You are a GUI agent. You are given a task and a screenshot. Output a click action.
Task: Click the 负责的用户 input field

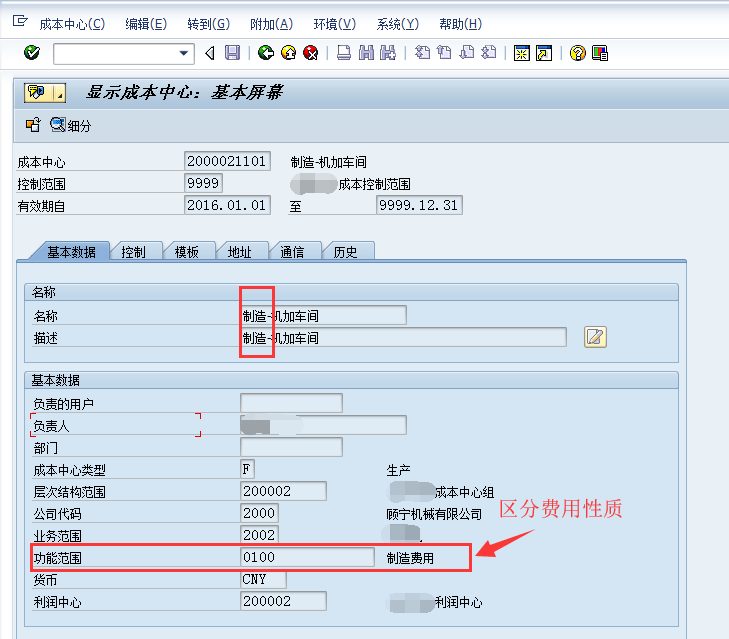tap(292, 403)
